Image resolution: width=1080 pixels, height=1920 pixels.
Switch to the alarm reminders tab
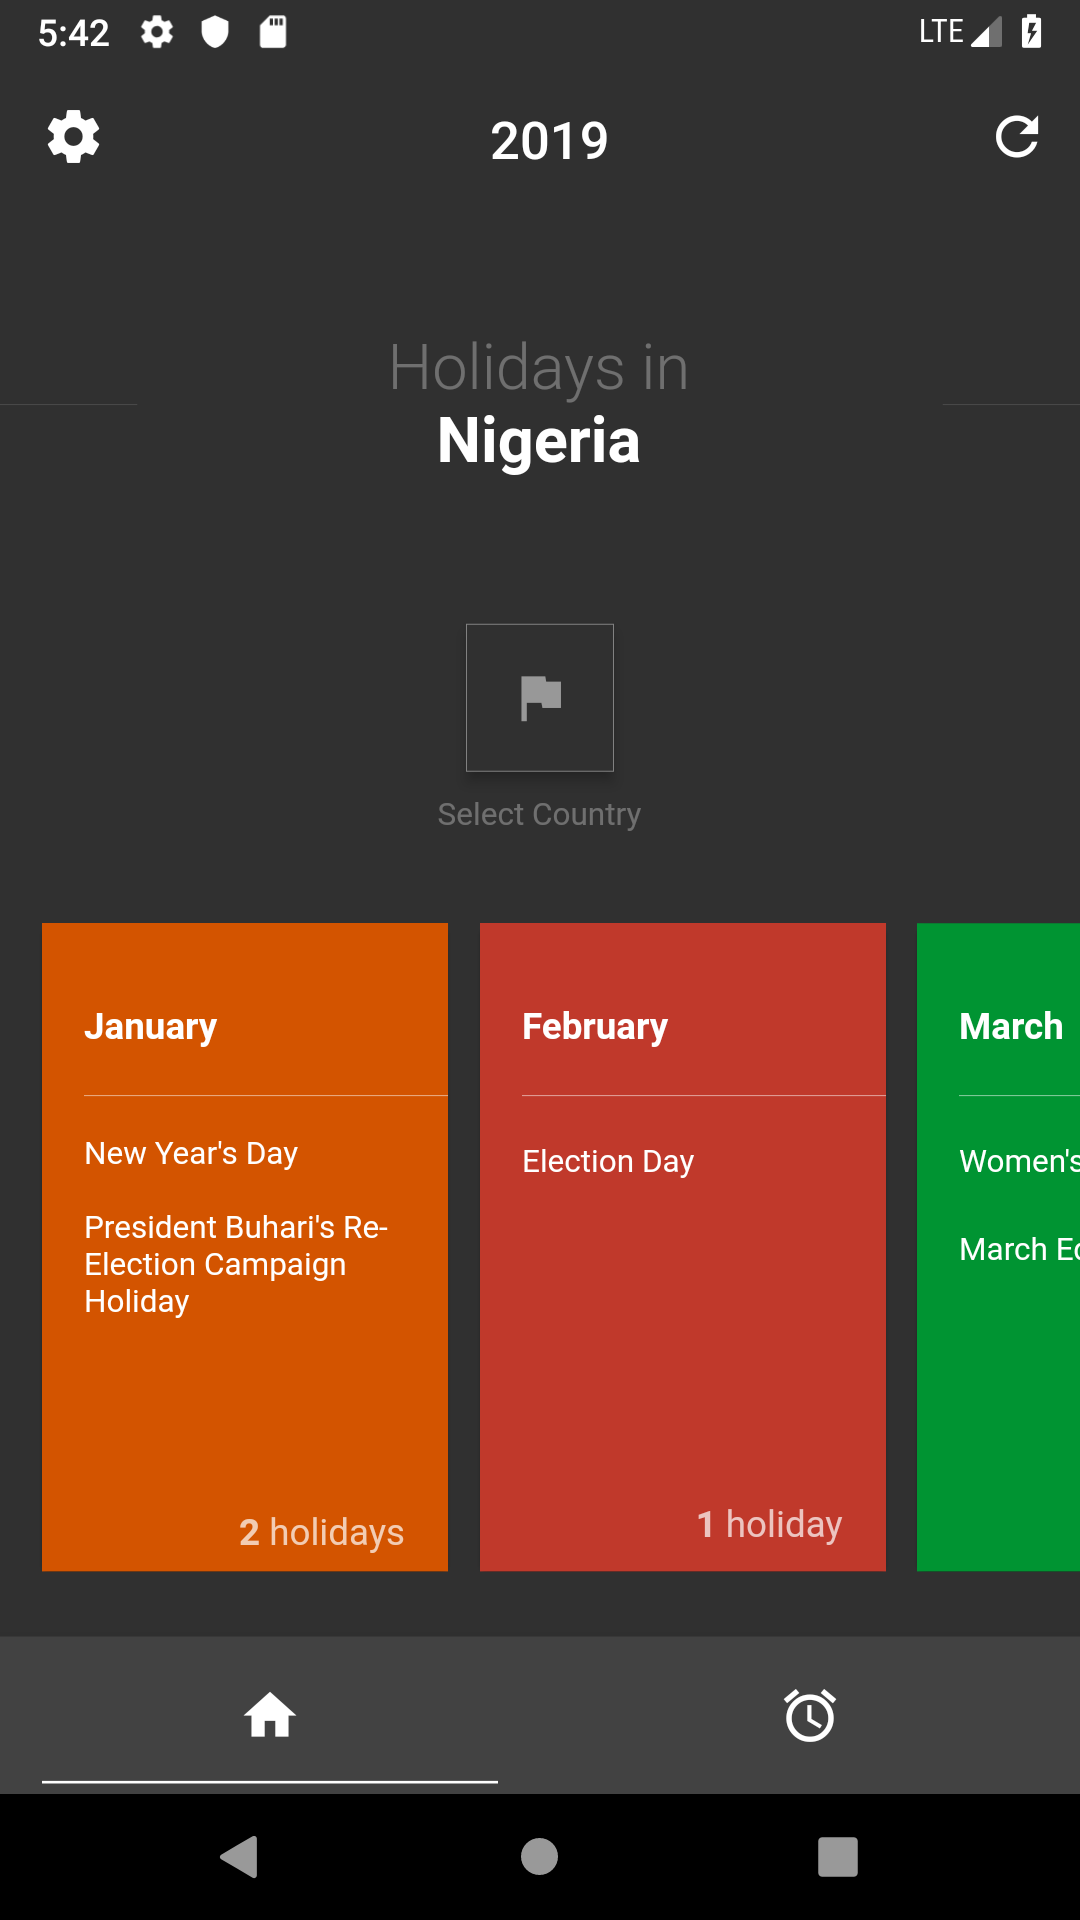click(x=810, y=1715)
